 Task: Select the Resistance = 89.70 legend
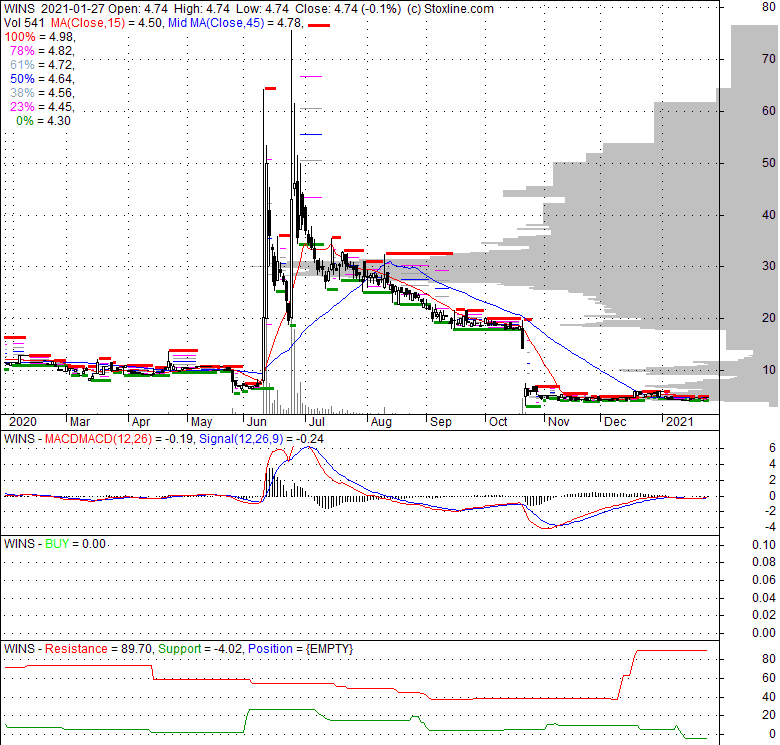99,649
